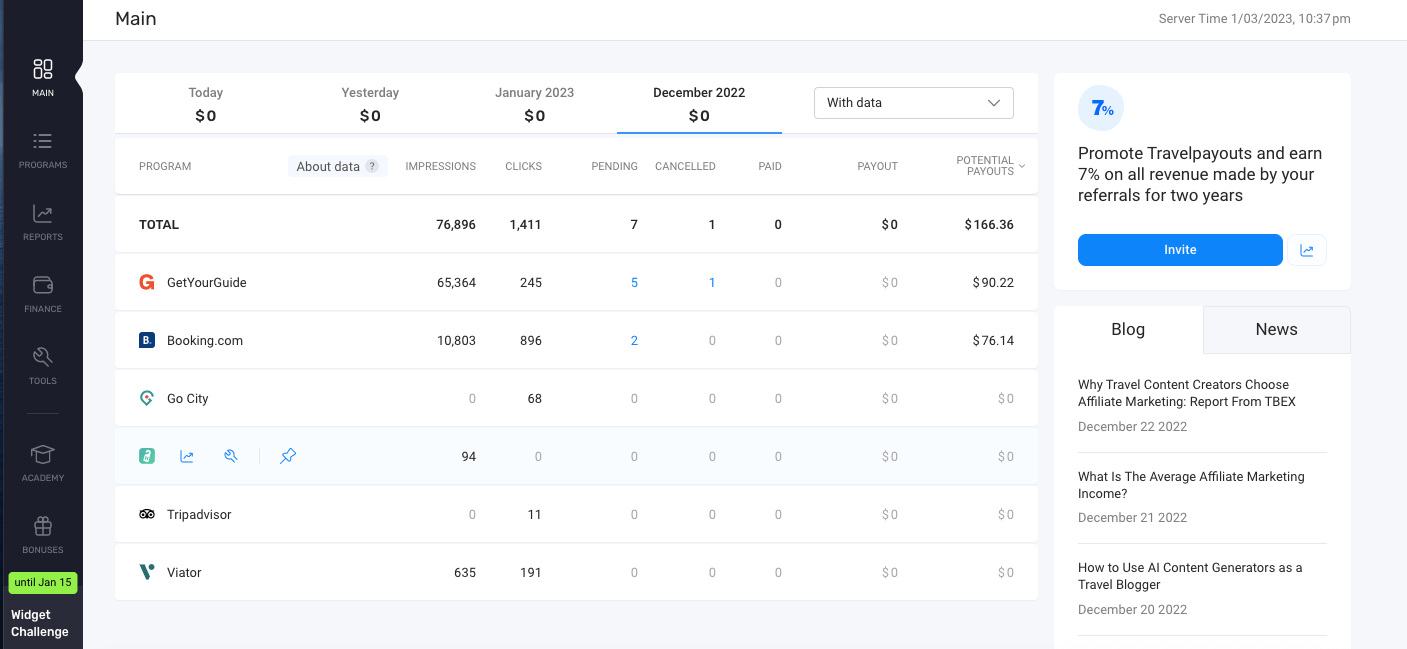This screenshot has width=1407, height=649.
Task: Open GetYourGuide cancelled count 1
Action: 712,283
